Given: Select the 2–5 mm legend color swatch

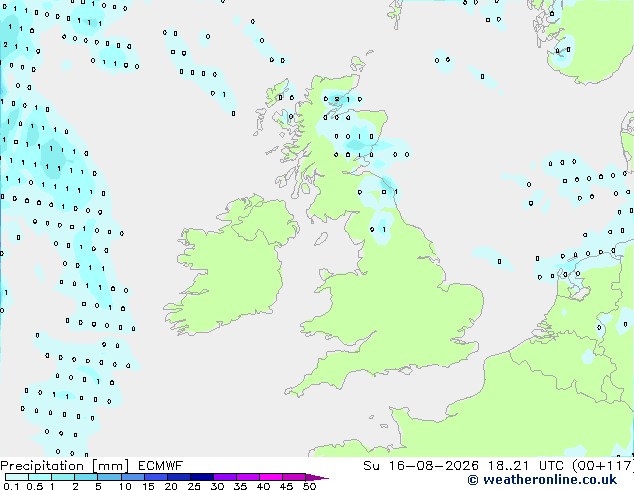Looking at the screenshot, I should coord(86,477).
